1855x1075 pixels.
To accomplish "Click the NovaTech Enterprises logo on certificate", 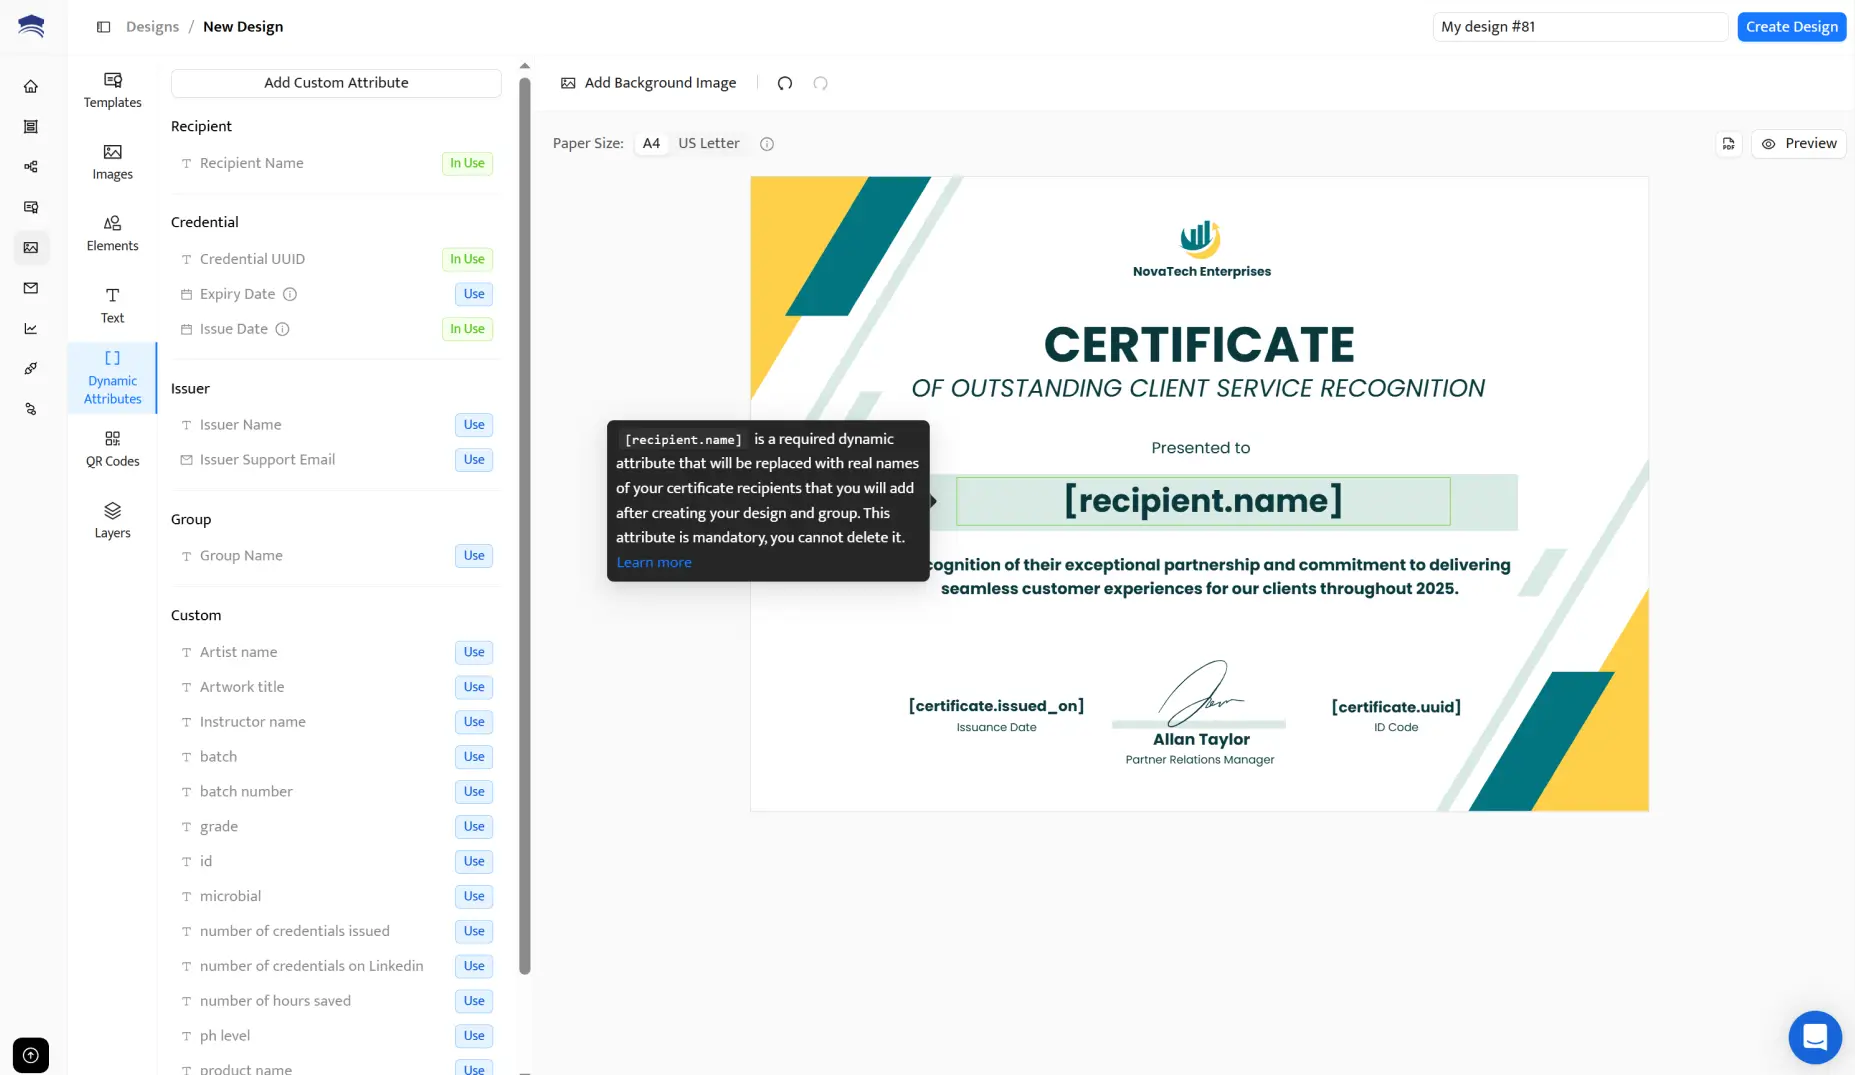I will tap(1200, 249).
